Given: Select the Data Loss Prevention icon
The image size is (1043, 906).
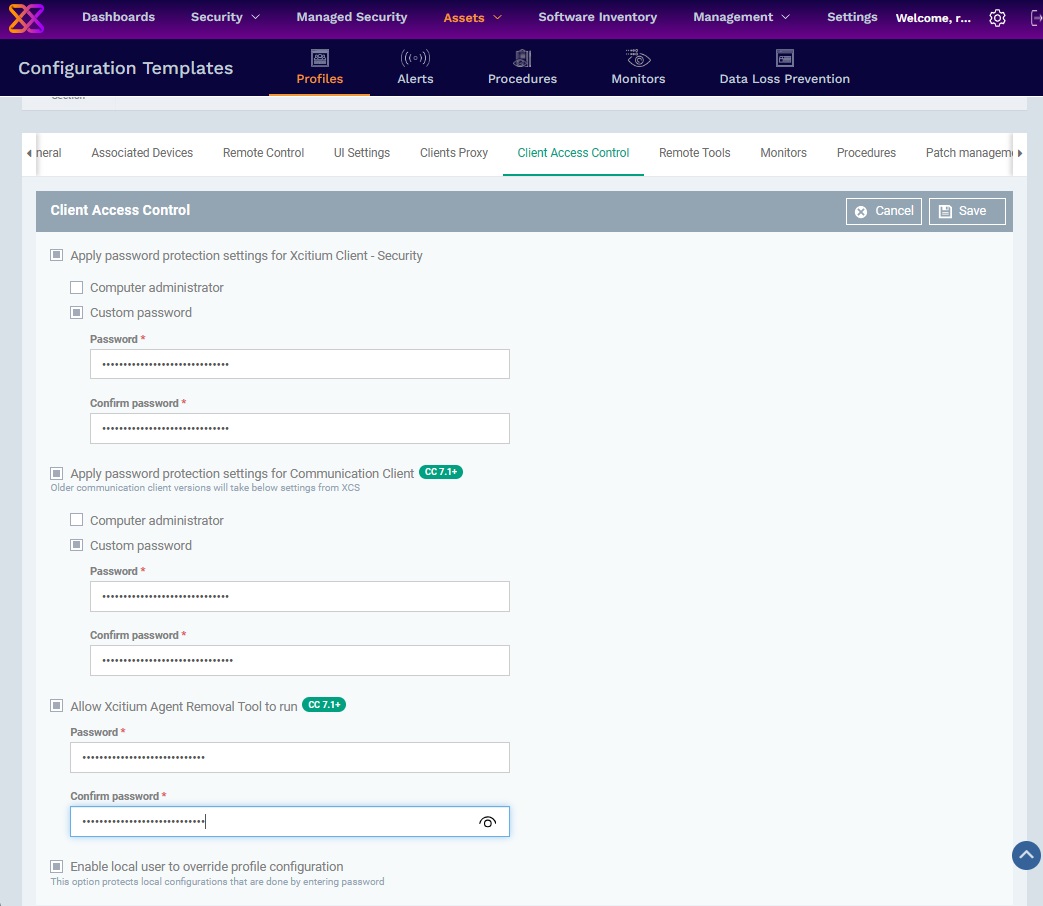Looking at the screenshot, I should coord(785,59).
